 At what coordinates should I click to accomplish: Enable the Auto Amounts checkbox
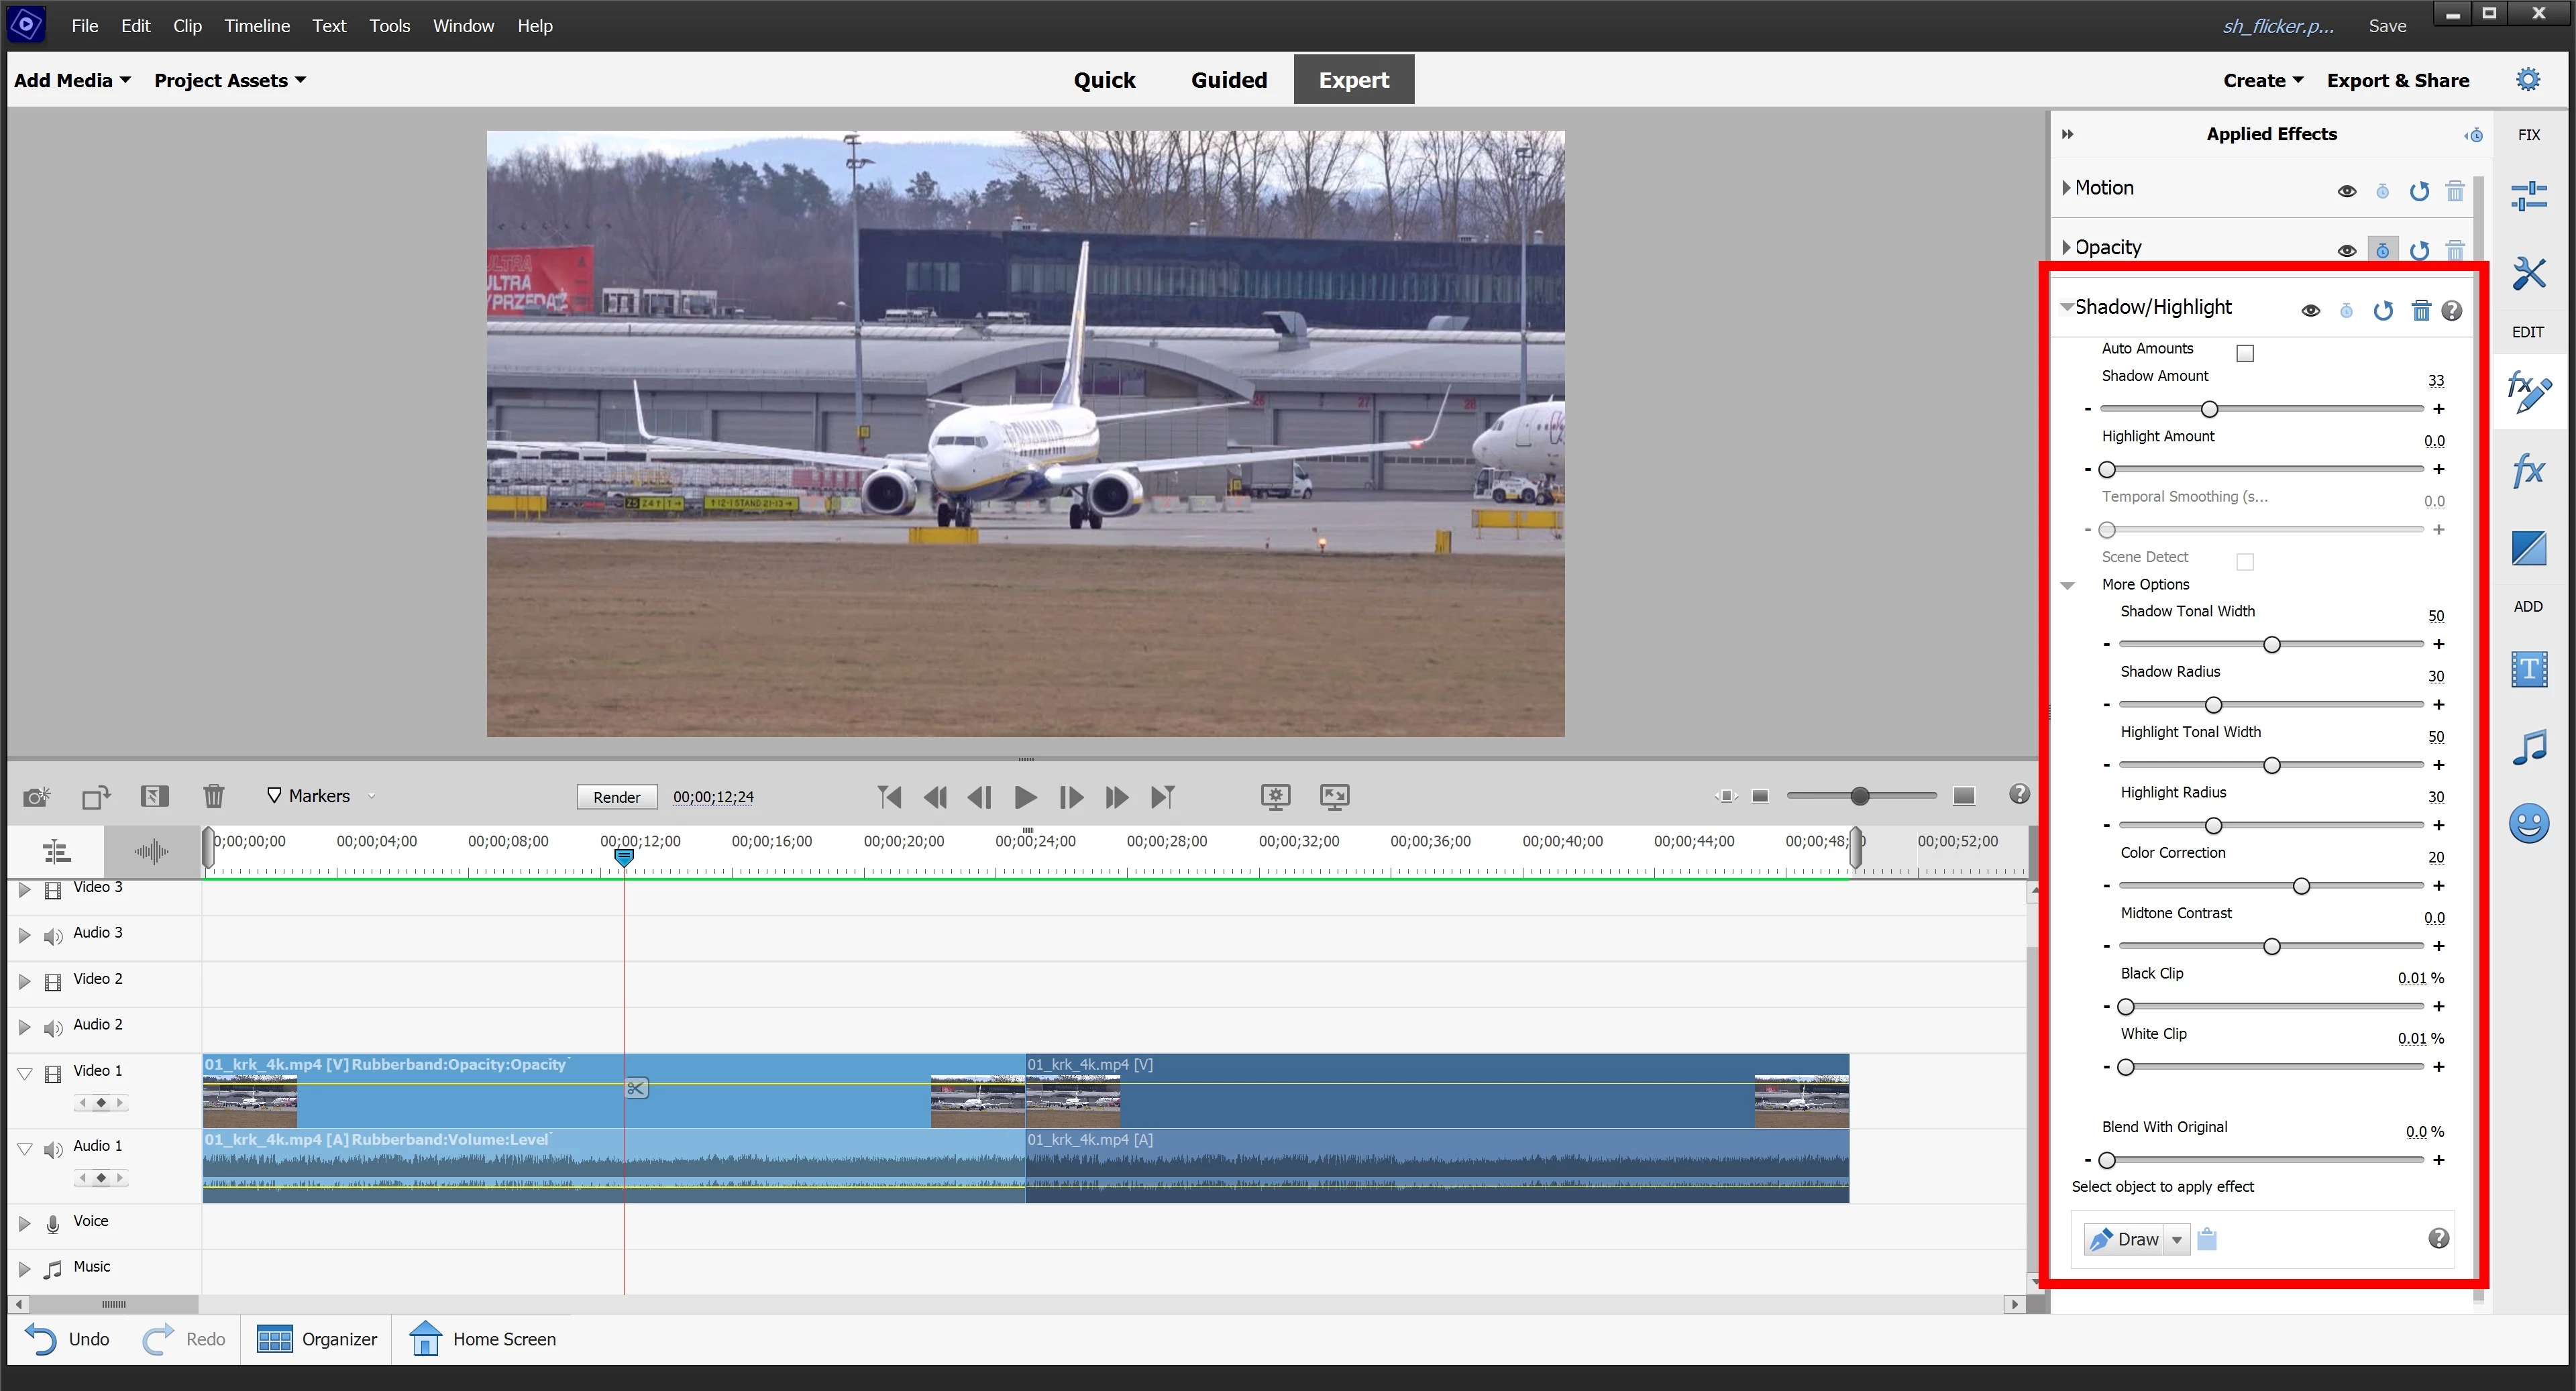[x=2245, y=353]
